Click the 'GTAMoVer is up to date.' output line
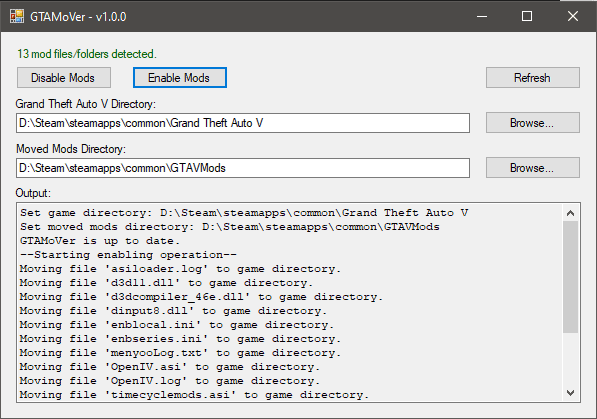Image resolution: width=597 pixels, height=419 pixels. (100, 241)
